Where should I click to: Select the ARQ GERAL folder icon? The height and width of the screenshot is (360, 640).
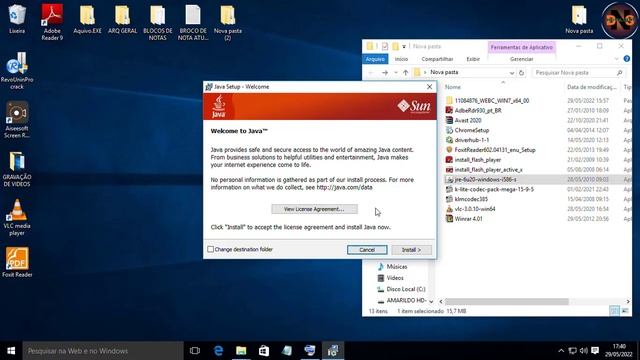coord(122,19)
